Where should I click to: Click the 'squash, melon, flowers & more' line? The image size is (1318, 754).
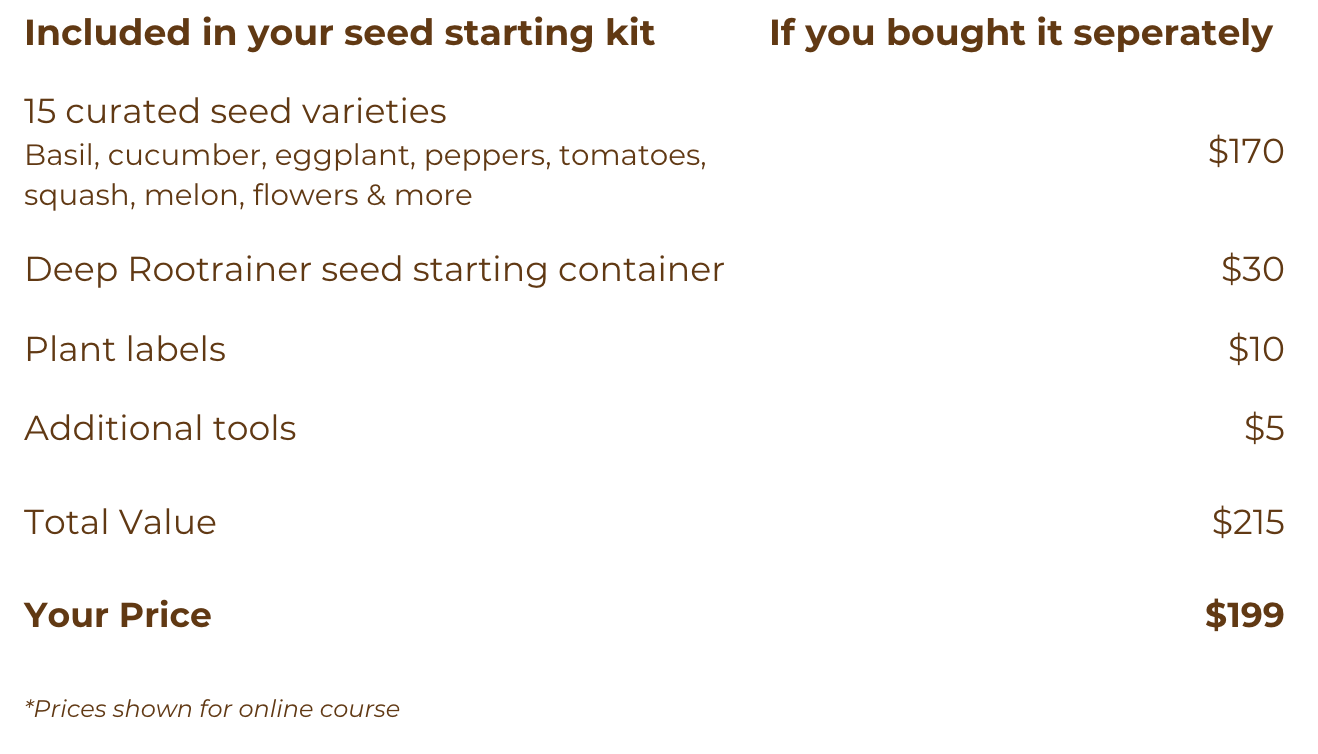[x=247, y=195]
